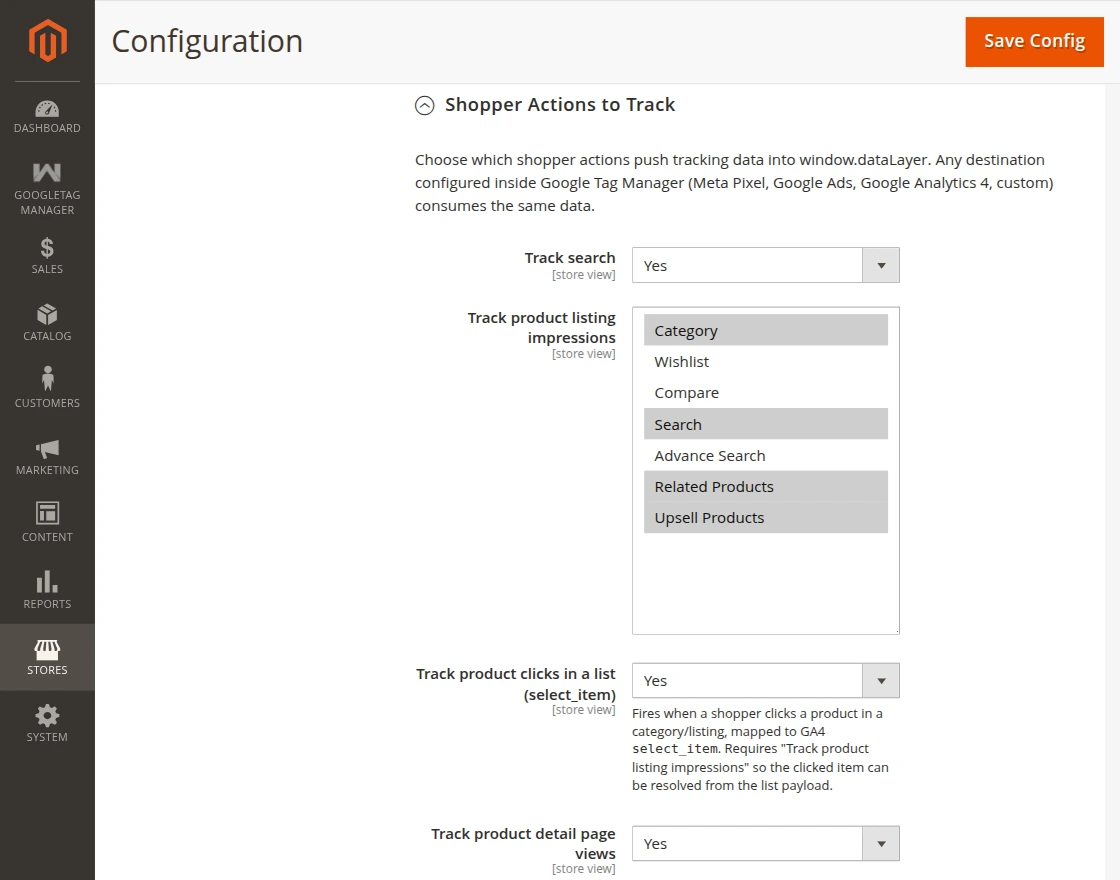Click the multiselect resize handle corner

(896, 630)
